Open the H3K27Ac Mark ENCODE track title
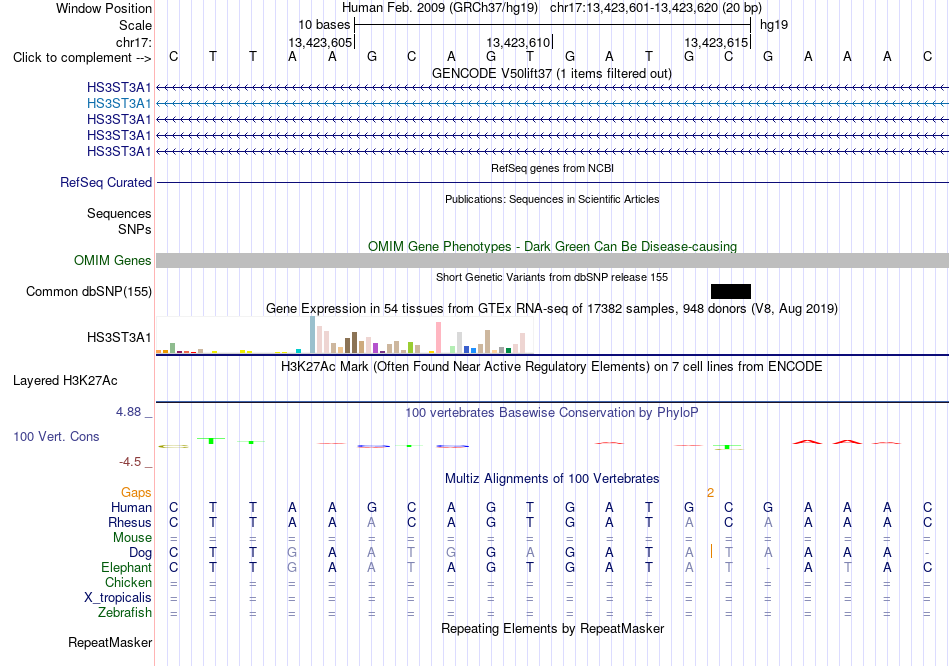 (x=551, y=367)
